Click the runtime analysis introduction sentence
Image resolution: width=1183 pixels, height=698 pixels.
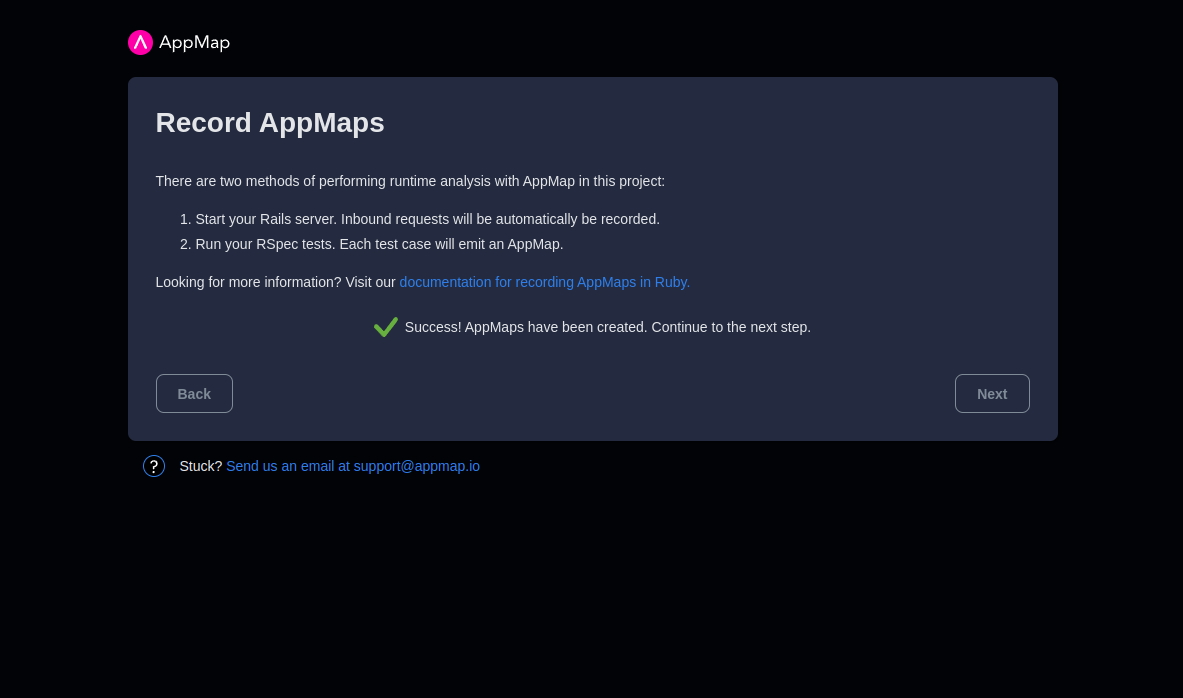[x=410, y=181]
